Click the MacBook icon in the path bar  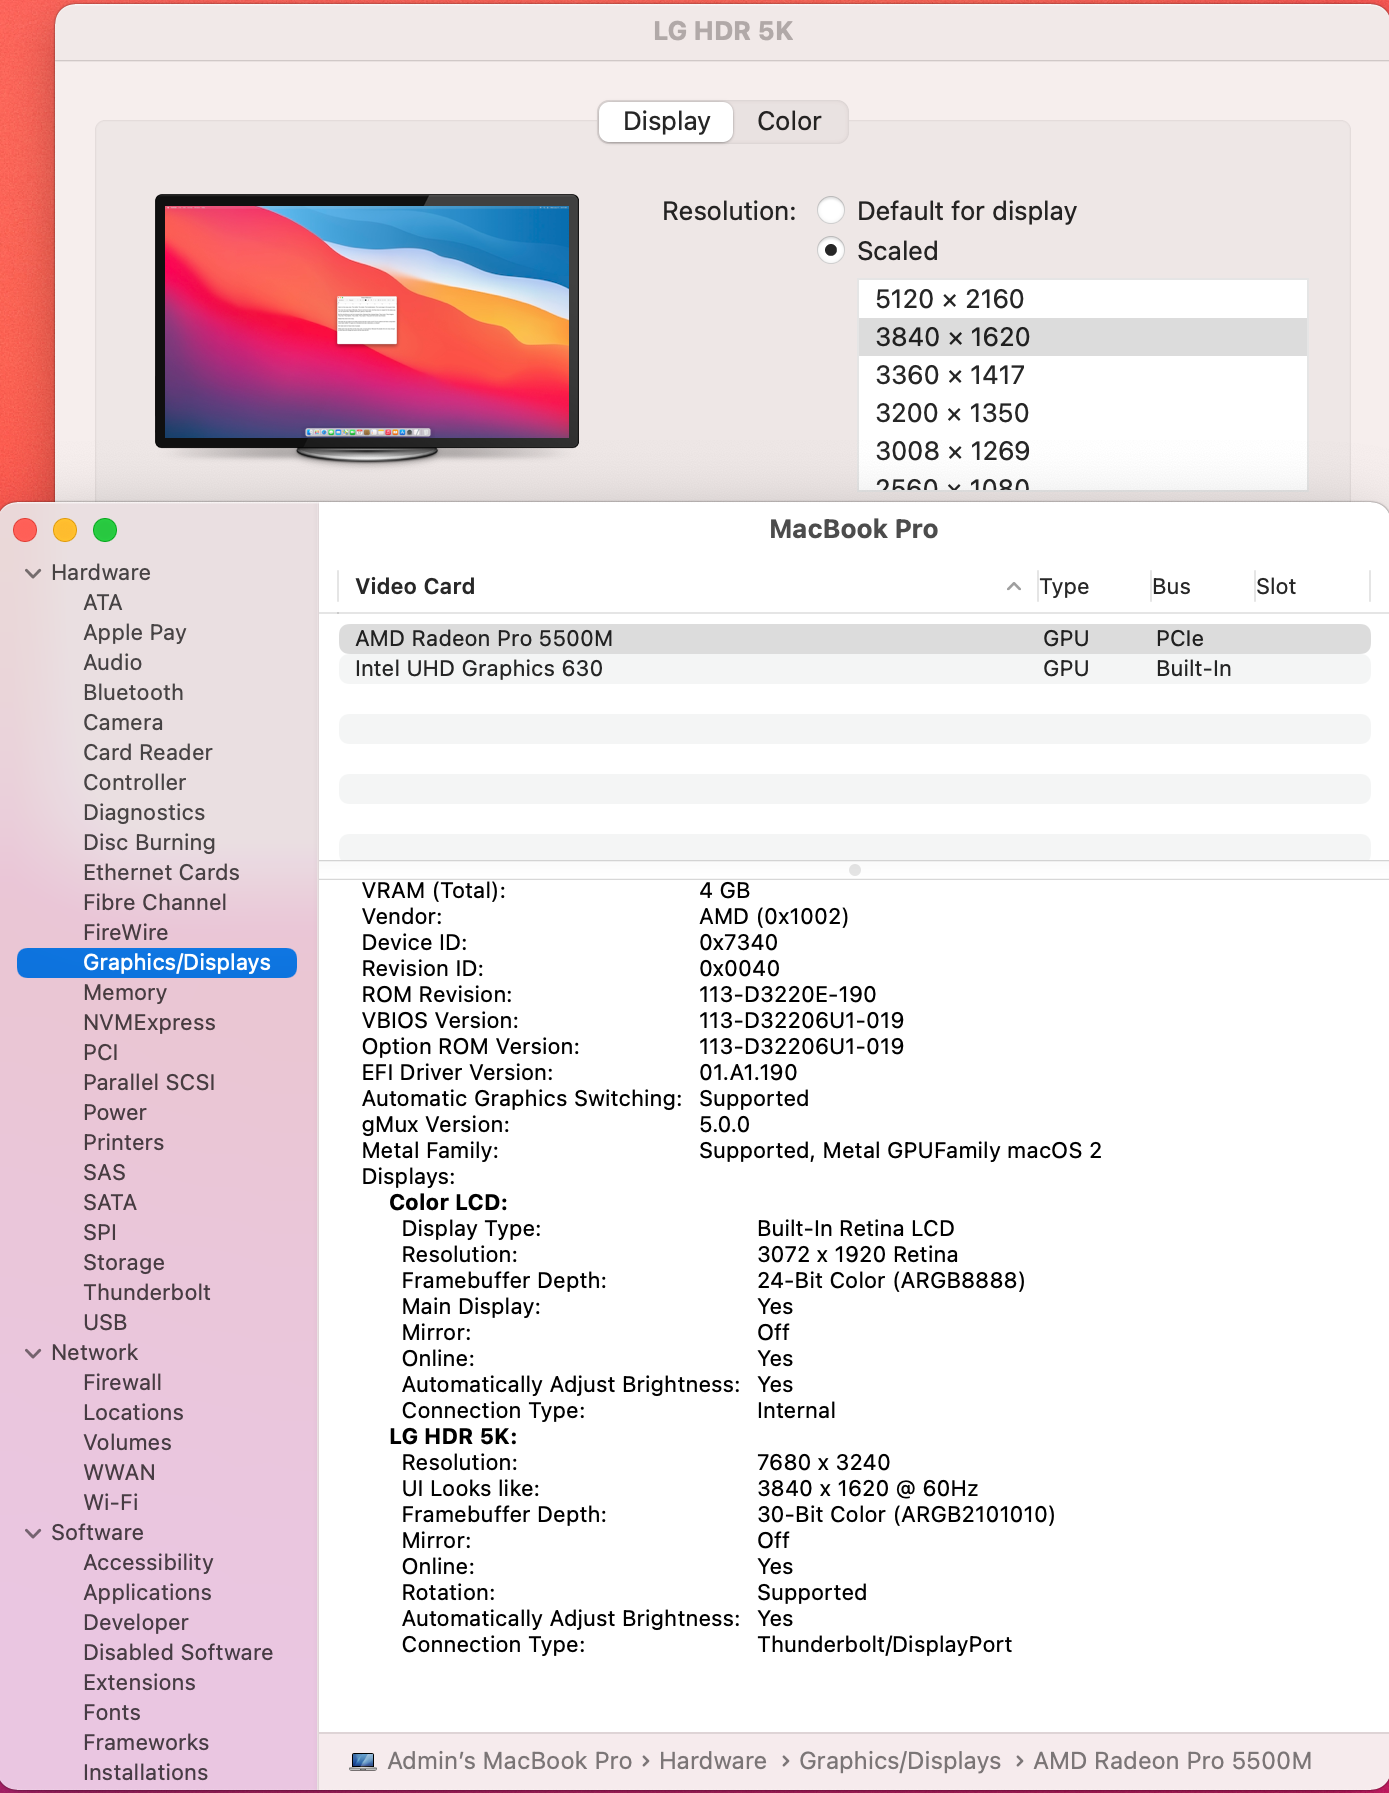point(363,1761)
